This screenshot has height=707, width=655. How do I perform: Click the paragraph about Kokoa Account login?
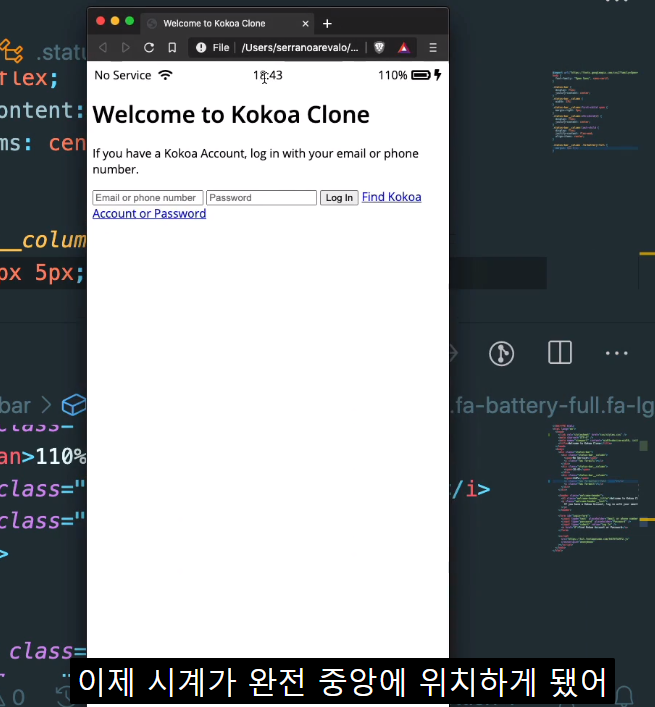point(256,161)
